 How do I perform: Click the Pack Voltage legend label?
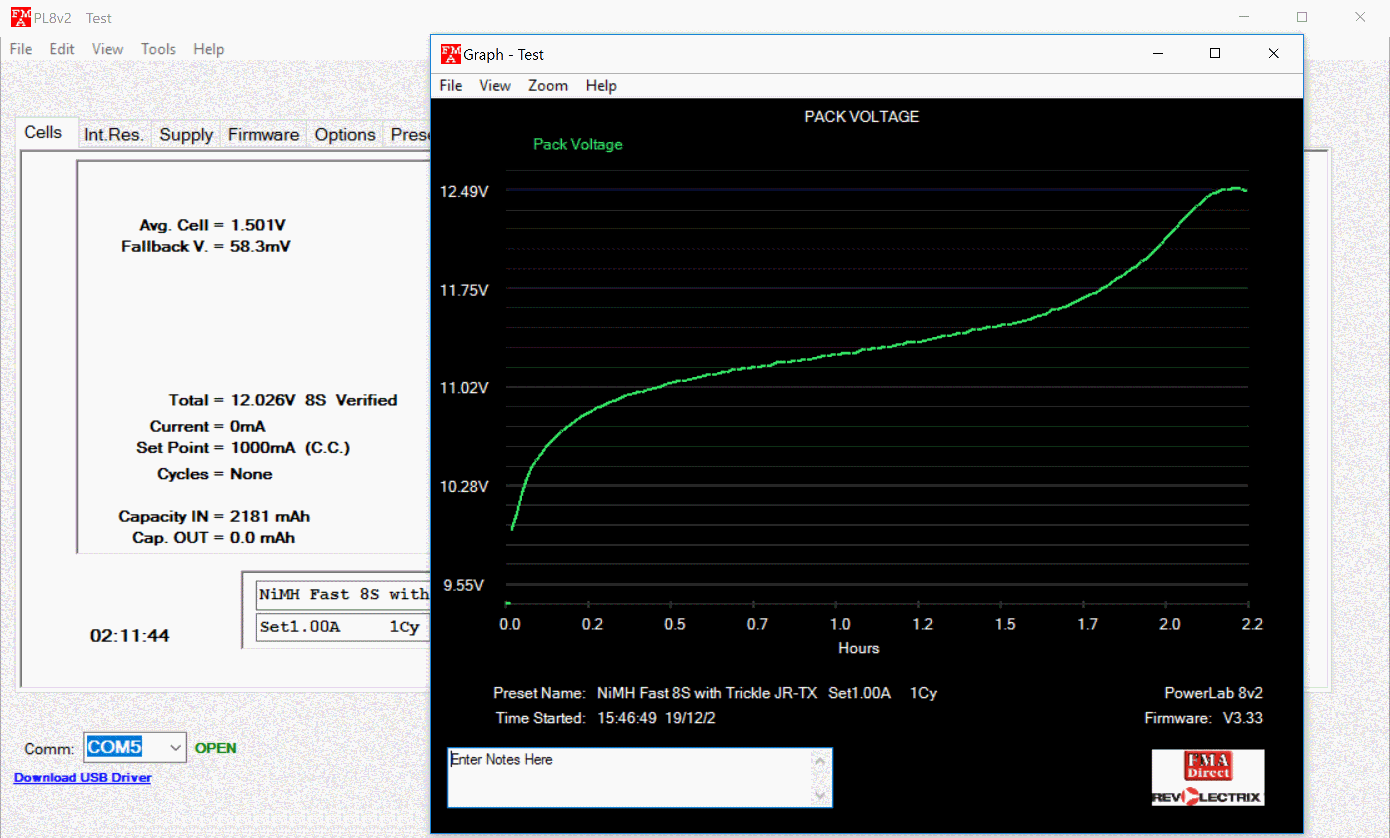pyautogui.click(x=577, y=145)
